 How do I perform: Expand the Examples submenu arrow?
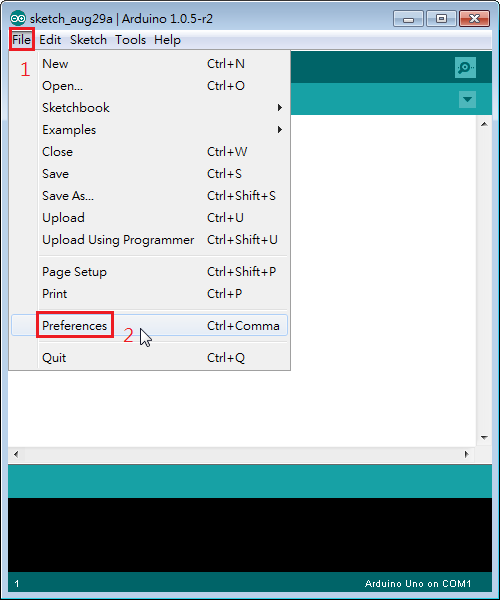(x=280, y=130)
